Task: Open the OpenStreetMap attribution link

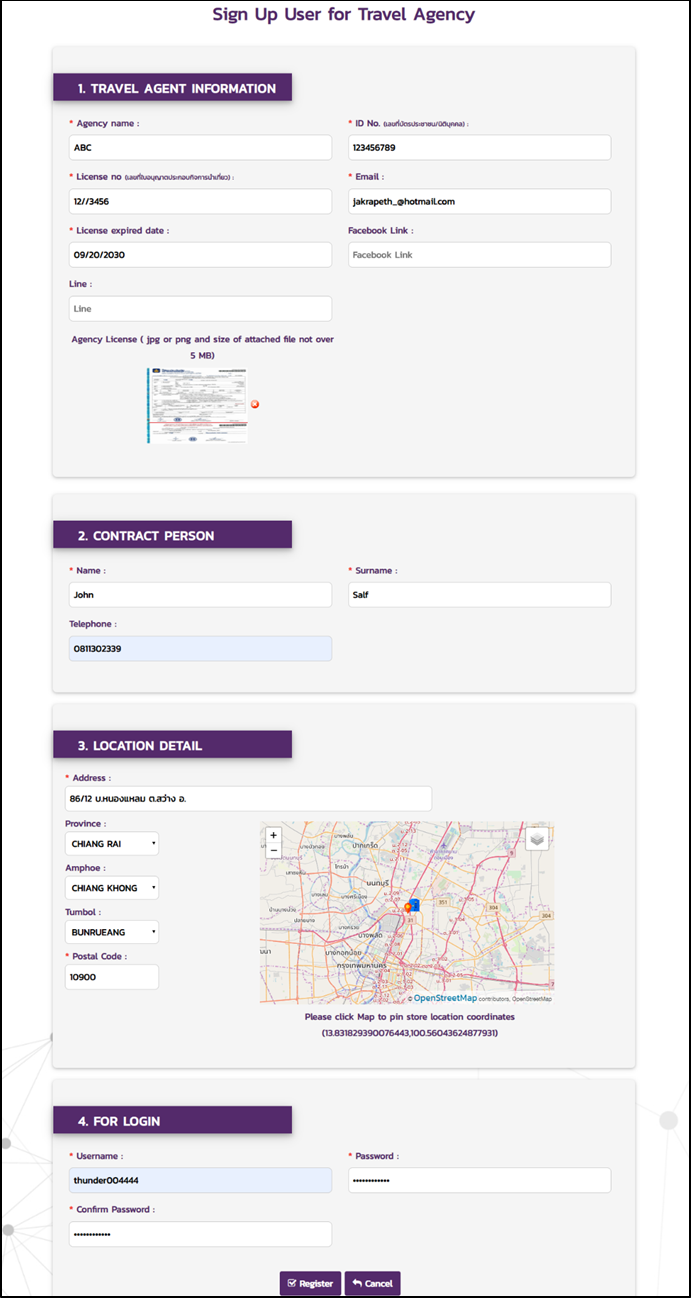Action: coord(445,998)
